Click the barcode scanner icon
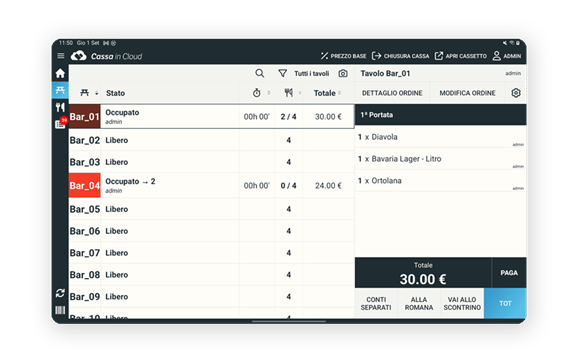 pos(60,310)
